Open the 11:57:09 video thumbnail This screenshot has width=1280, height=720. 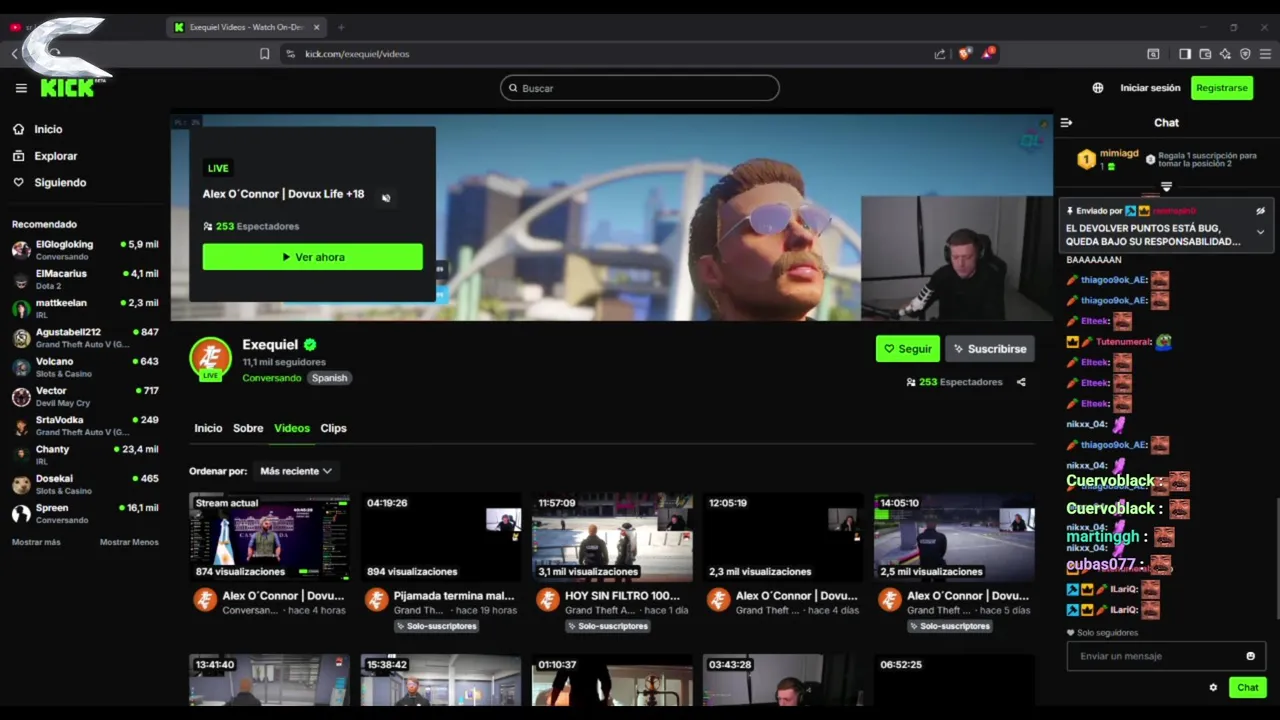pyautogui.click(x=612, y=537)
